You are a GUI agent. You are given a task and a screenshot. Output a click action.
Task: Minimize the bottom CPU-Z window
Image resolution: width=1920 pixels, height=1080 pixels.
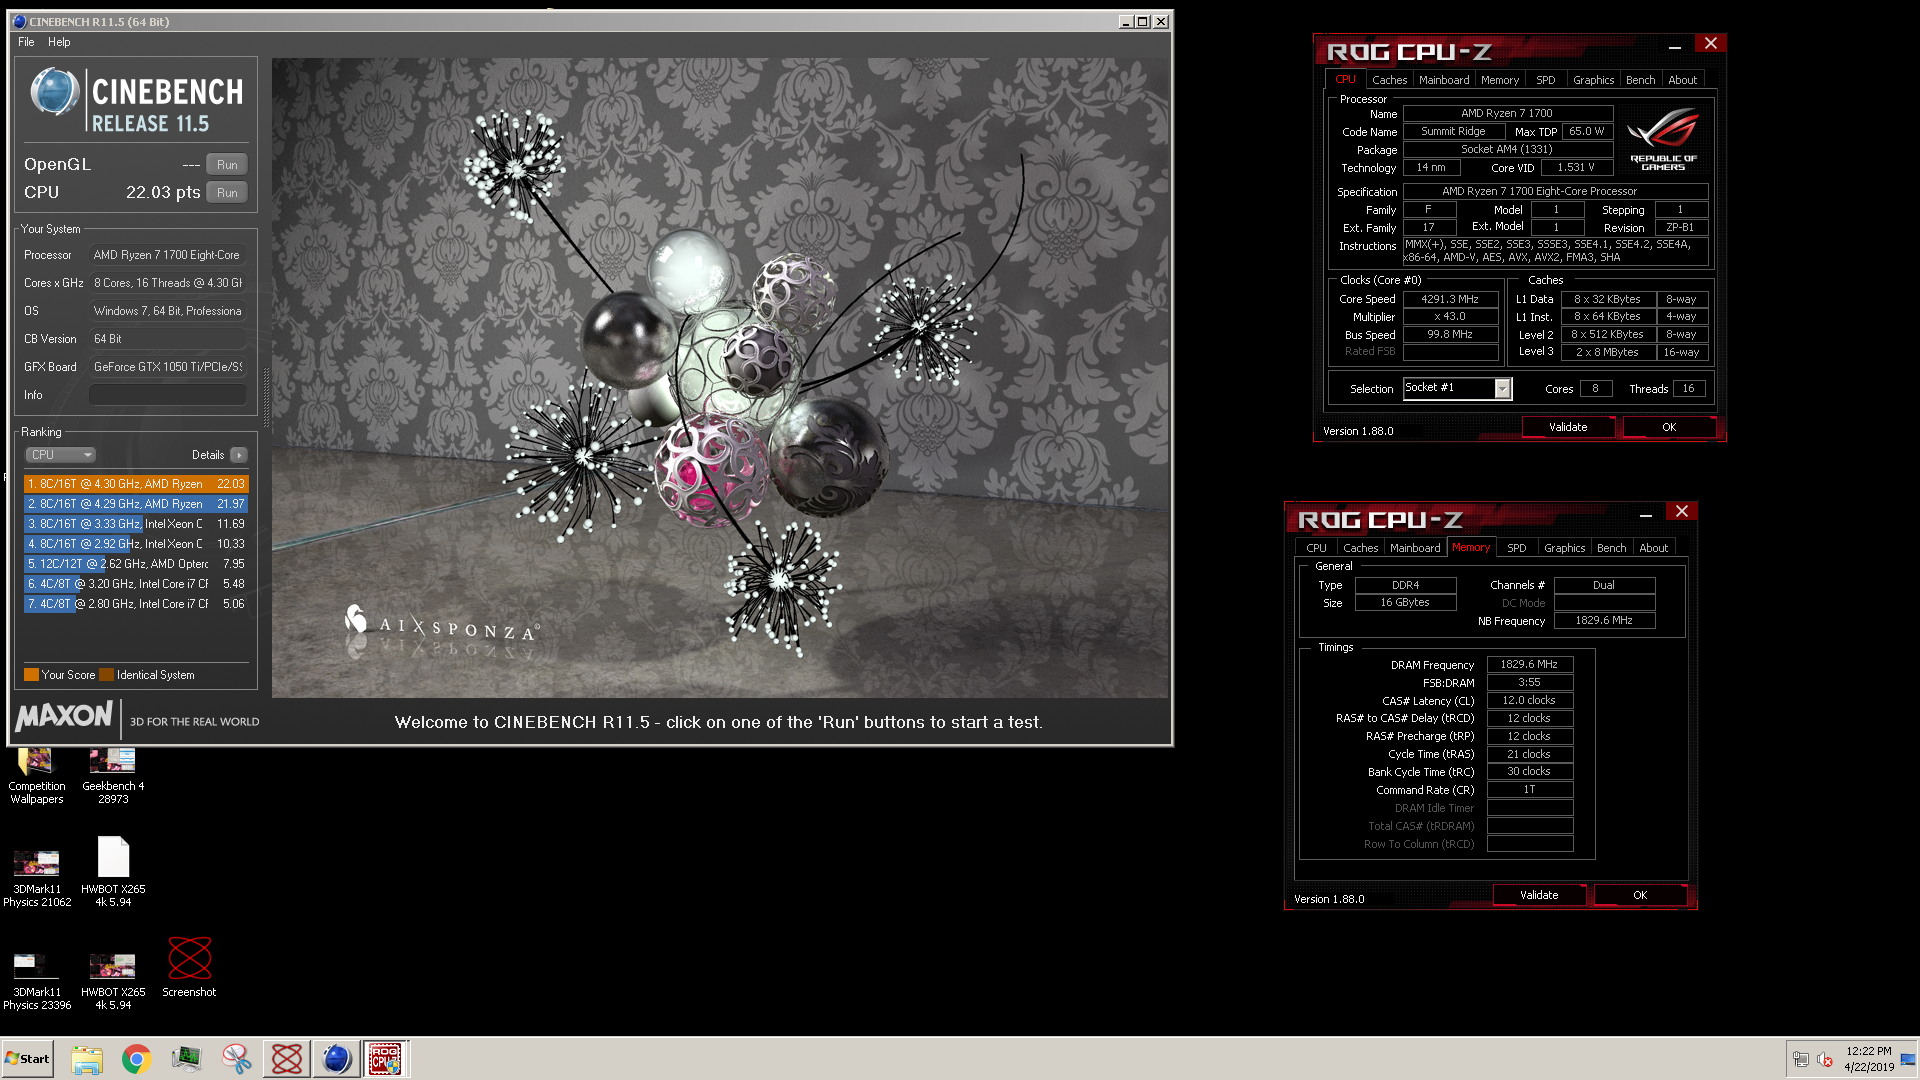[x=1645, y=514]
